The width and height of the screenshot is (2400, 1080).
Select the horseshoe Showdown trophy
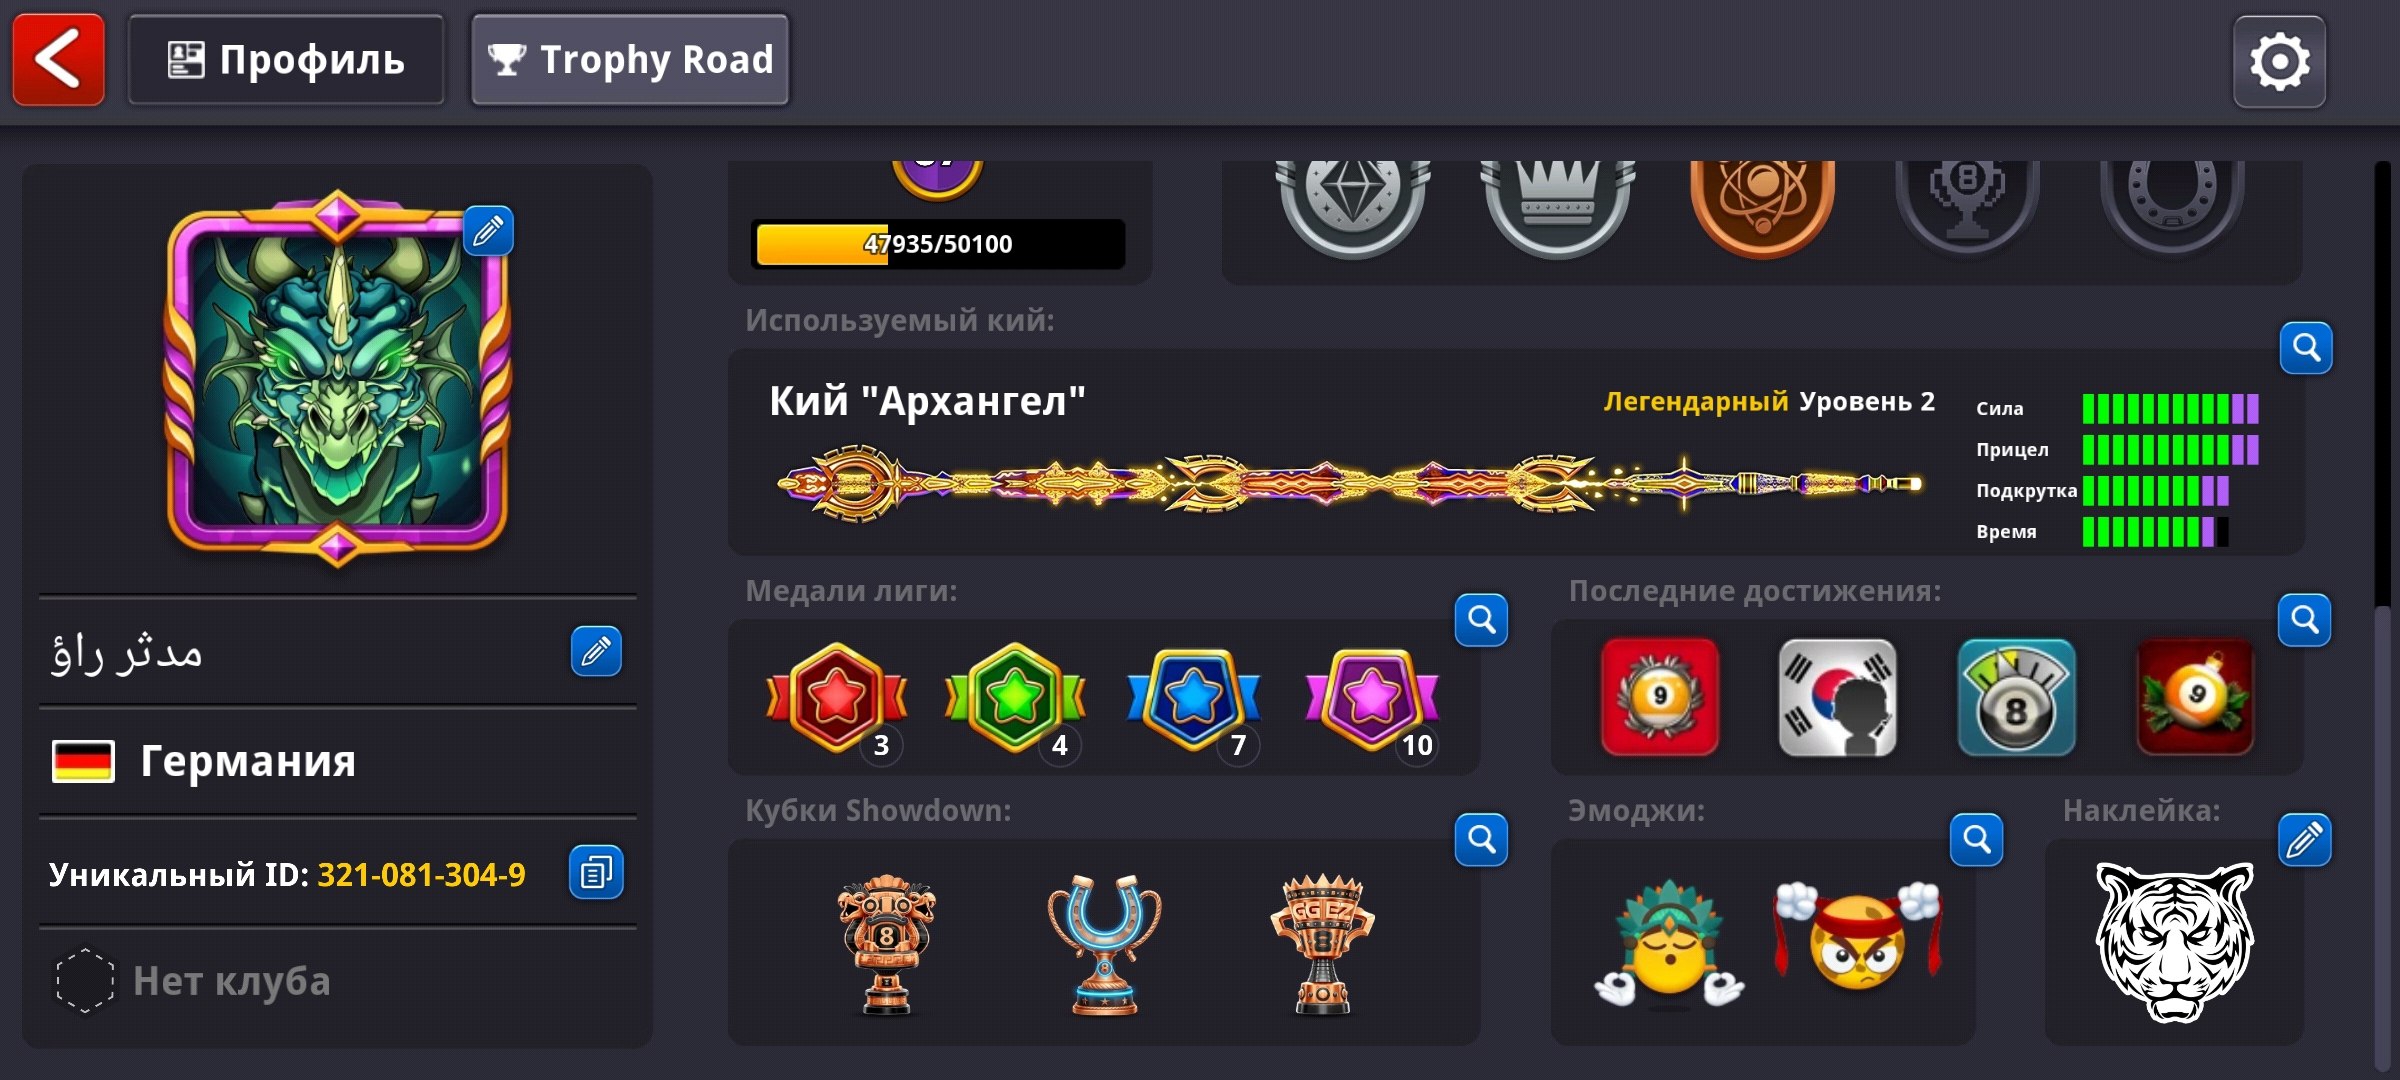click(x=1104, y=944)
